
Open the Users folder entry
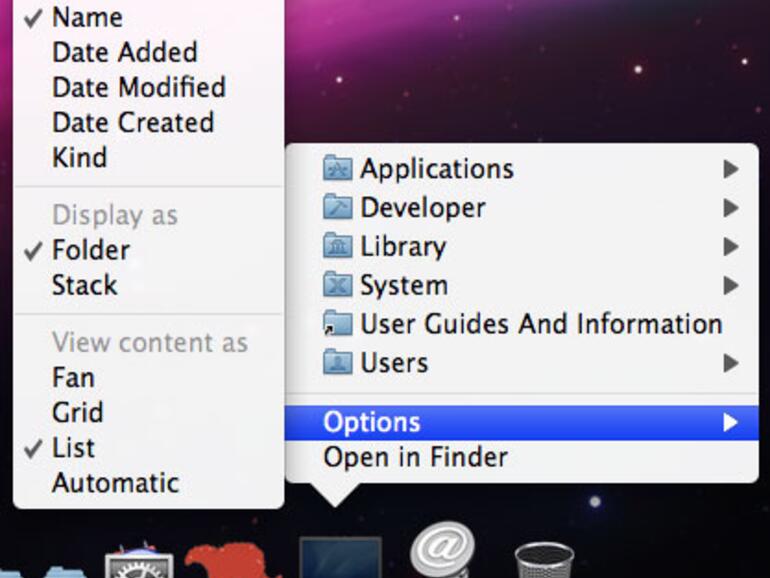[522, 363]
